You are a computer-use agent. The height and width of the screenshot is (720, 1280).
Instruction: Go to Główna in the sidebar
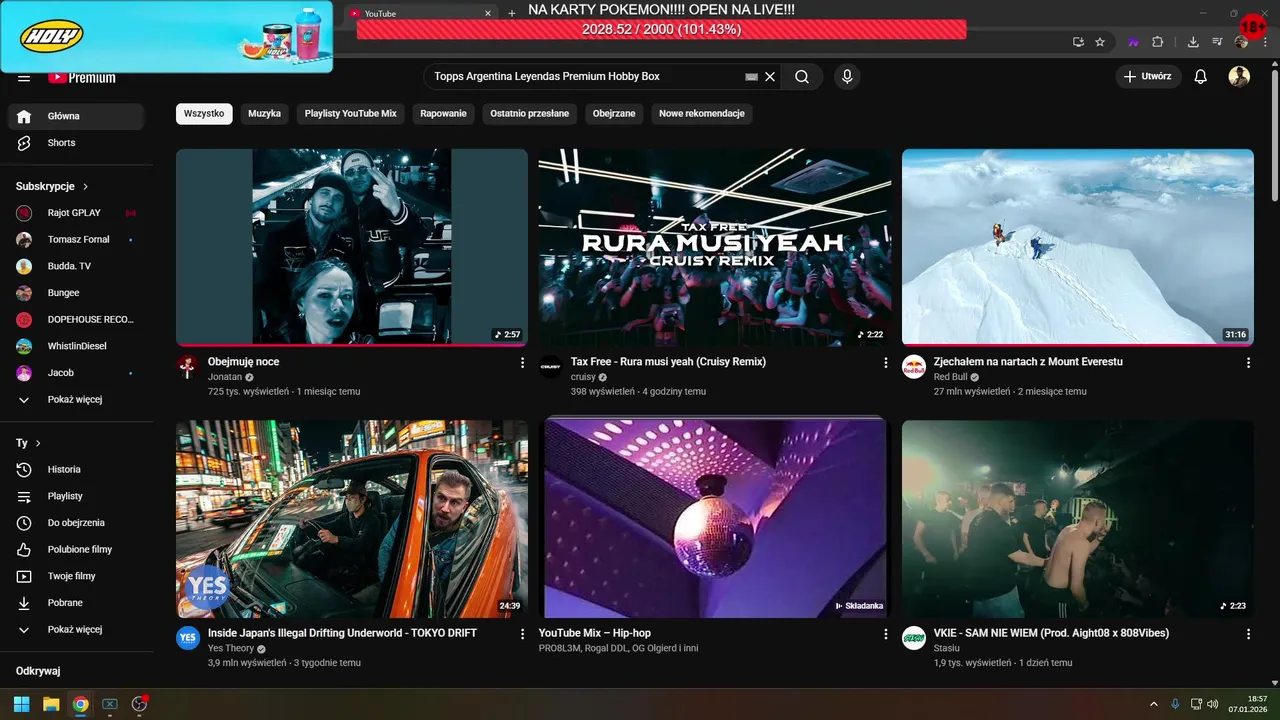pos(77,116)
